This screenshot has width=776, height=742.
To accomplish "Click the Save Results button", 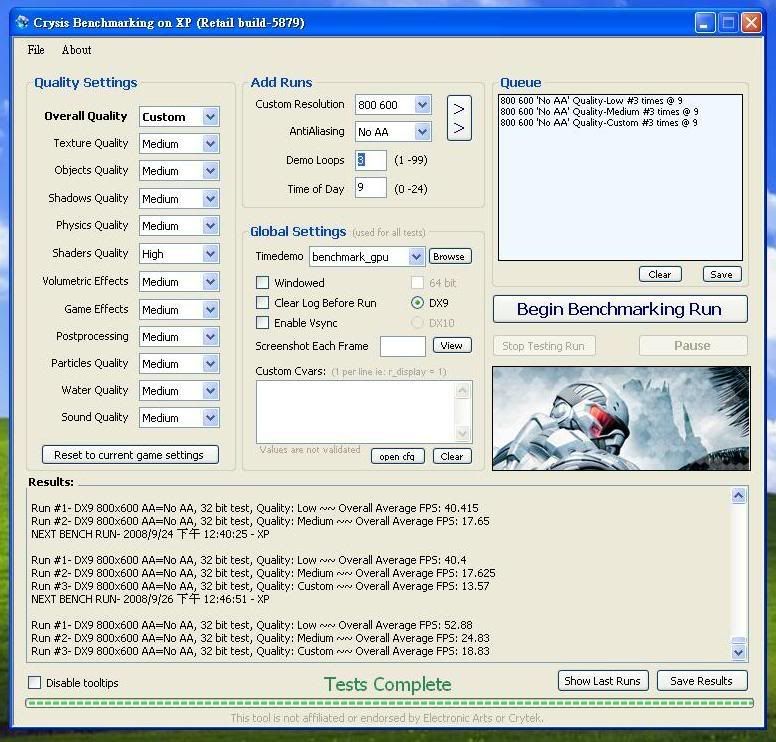I will coord(701,681).
